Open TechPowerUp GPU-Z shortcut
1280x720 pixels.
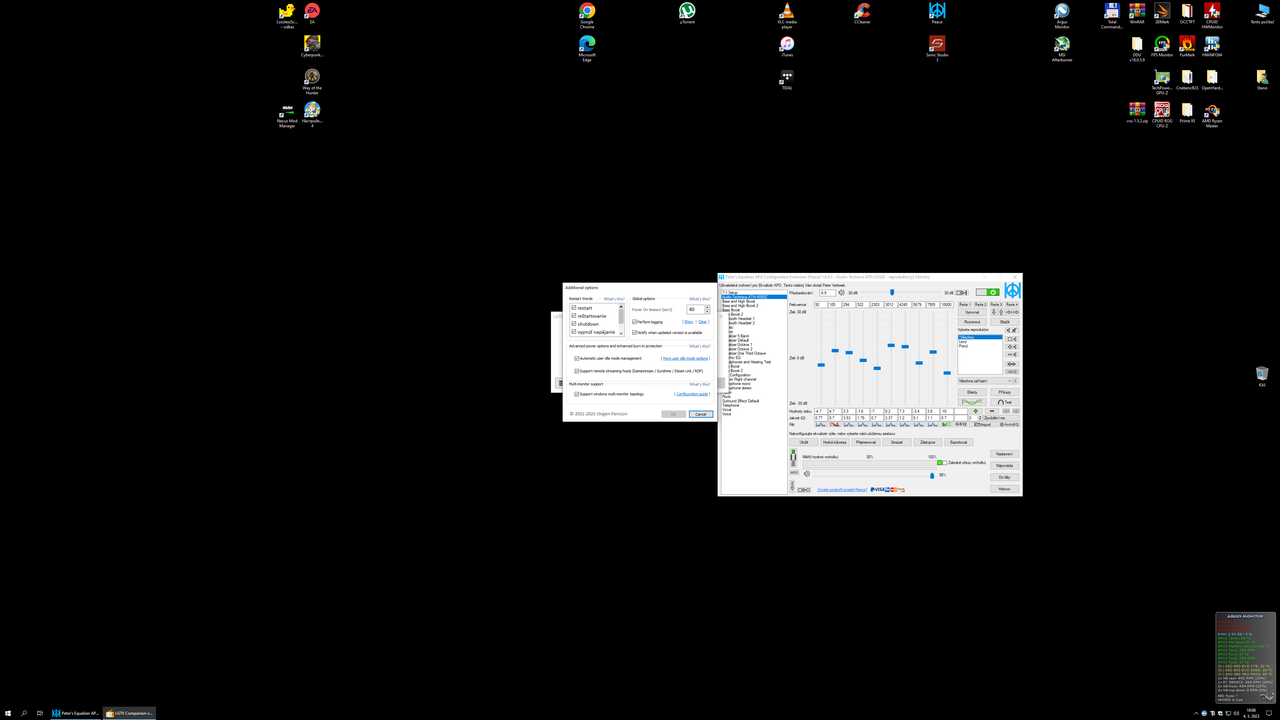(x=1162, y=81)
